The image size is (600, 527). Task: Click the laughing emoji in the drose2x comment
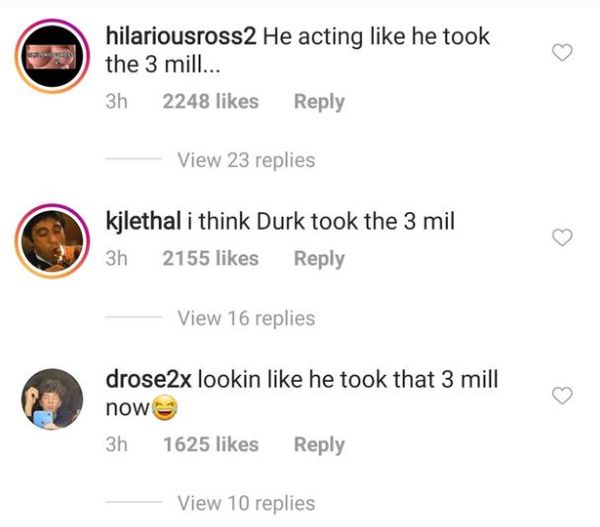(x=165, y=408)
